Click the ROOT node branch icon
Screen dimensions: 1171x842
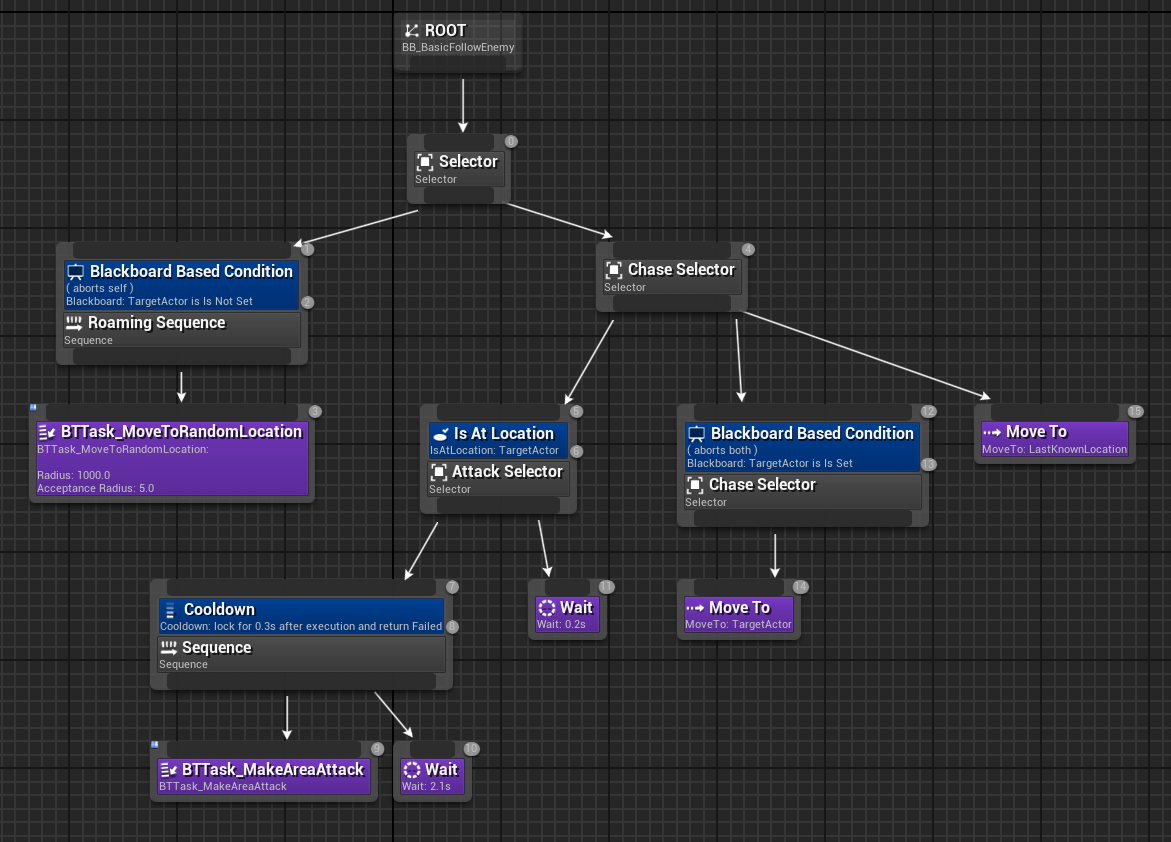411,31
